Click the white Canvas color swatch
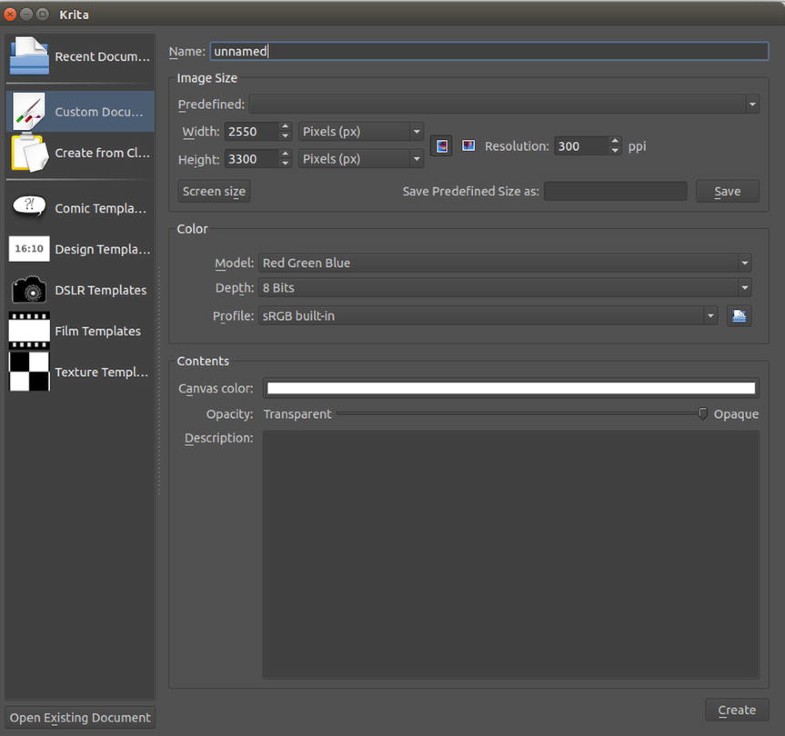The image size is (785, 736). click(x=511, y=388)
